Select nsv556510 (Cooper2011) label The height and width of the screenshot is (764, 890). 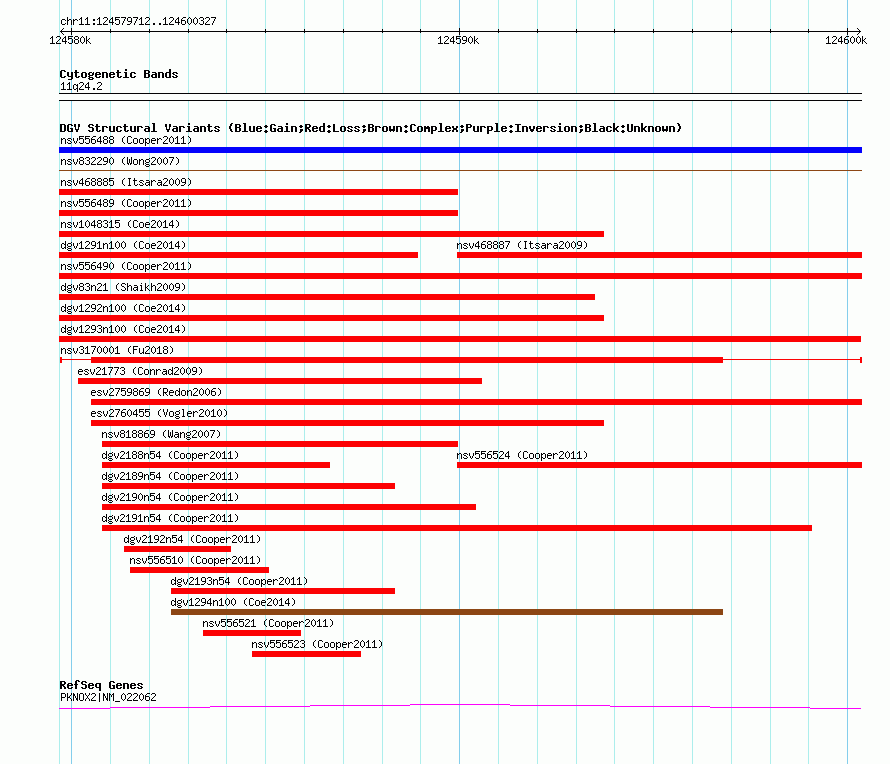tap(195, 560)
